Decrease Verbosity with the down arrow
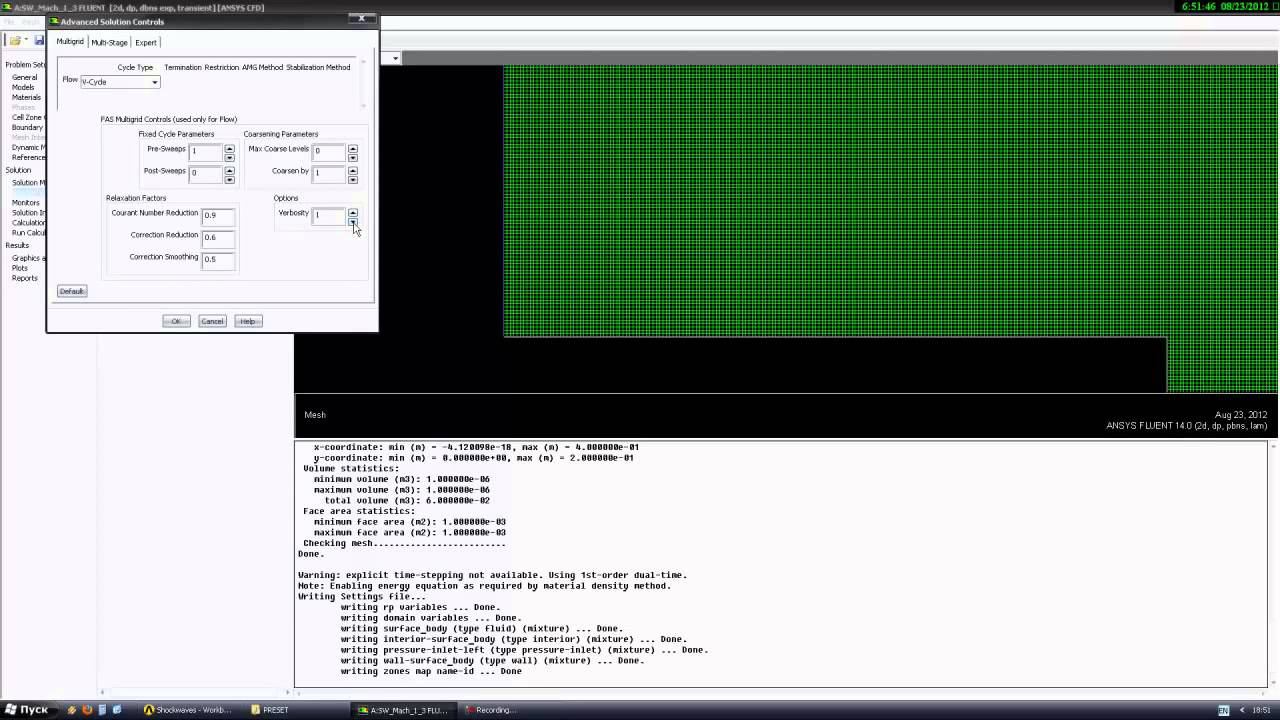Screen dimensions: 1280x720 [x=352, y=220]
